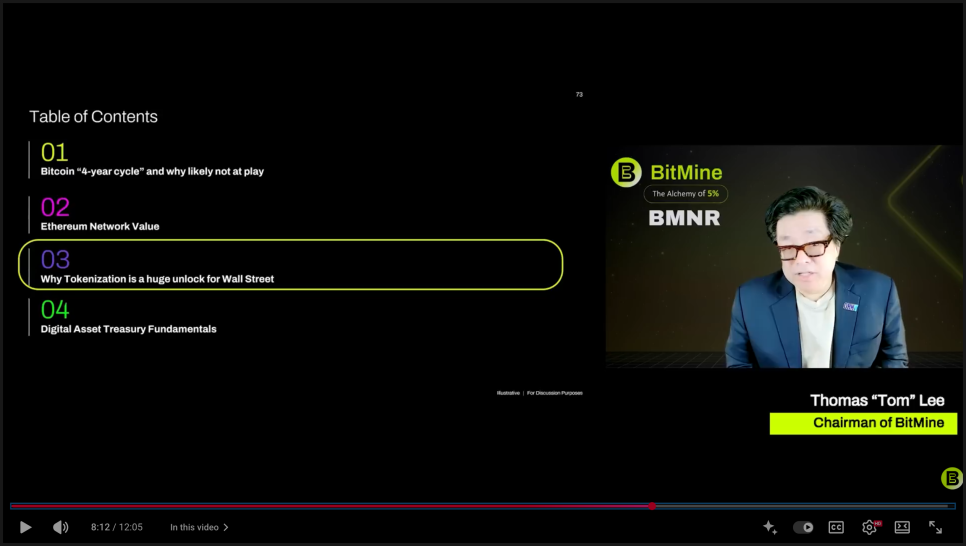The image size is (966, 546).
Task: Mute the video volume
Action: coord(61,527)
